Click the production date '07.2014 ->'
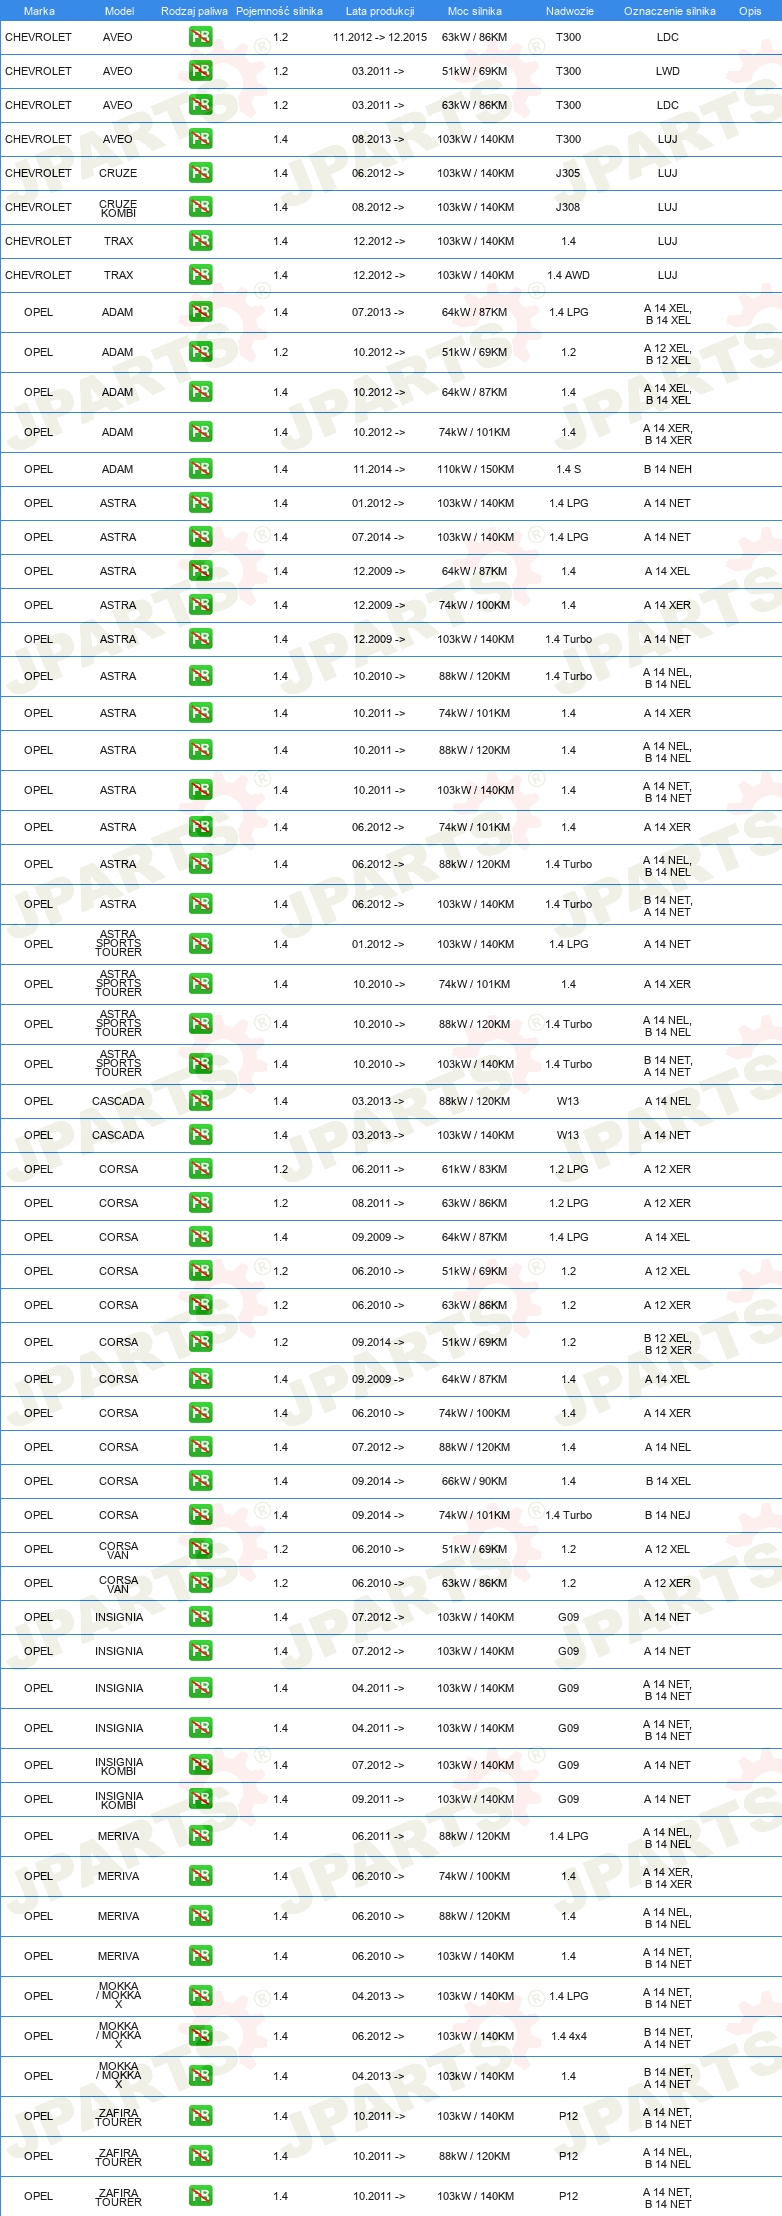782x2216 pixels. [378, 537]
